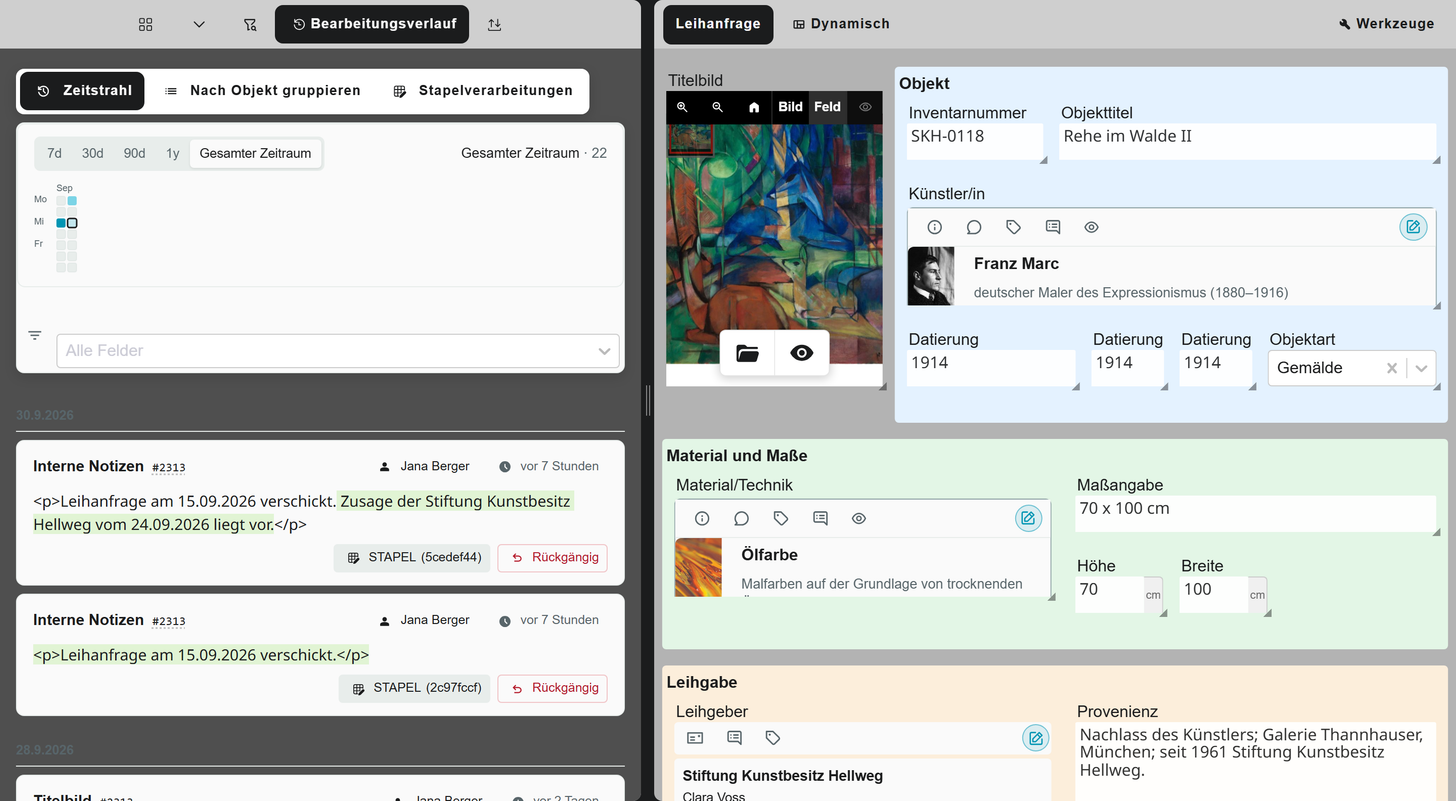Click the Inventarnummer field SKH-0118
Viewport: 1456px width, 801px height.
point(975,141)
